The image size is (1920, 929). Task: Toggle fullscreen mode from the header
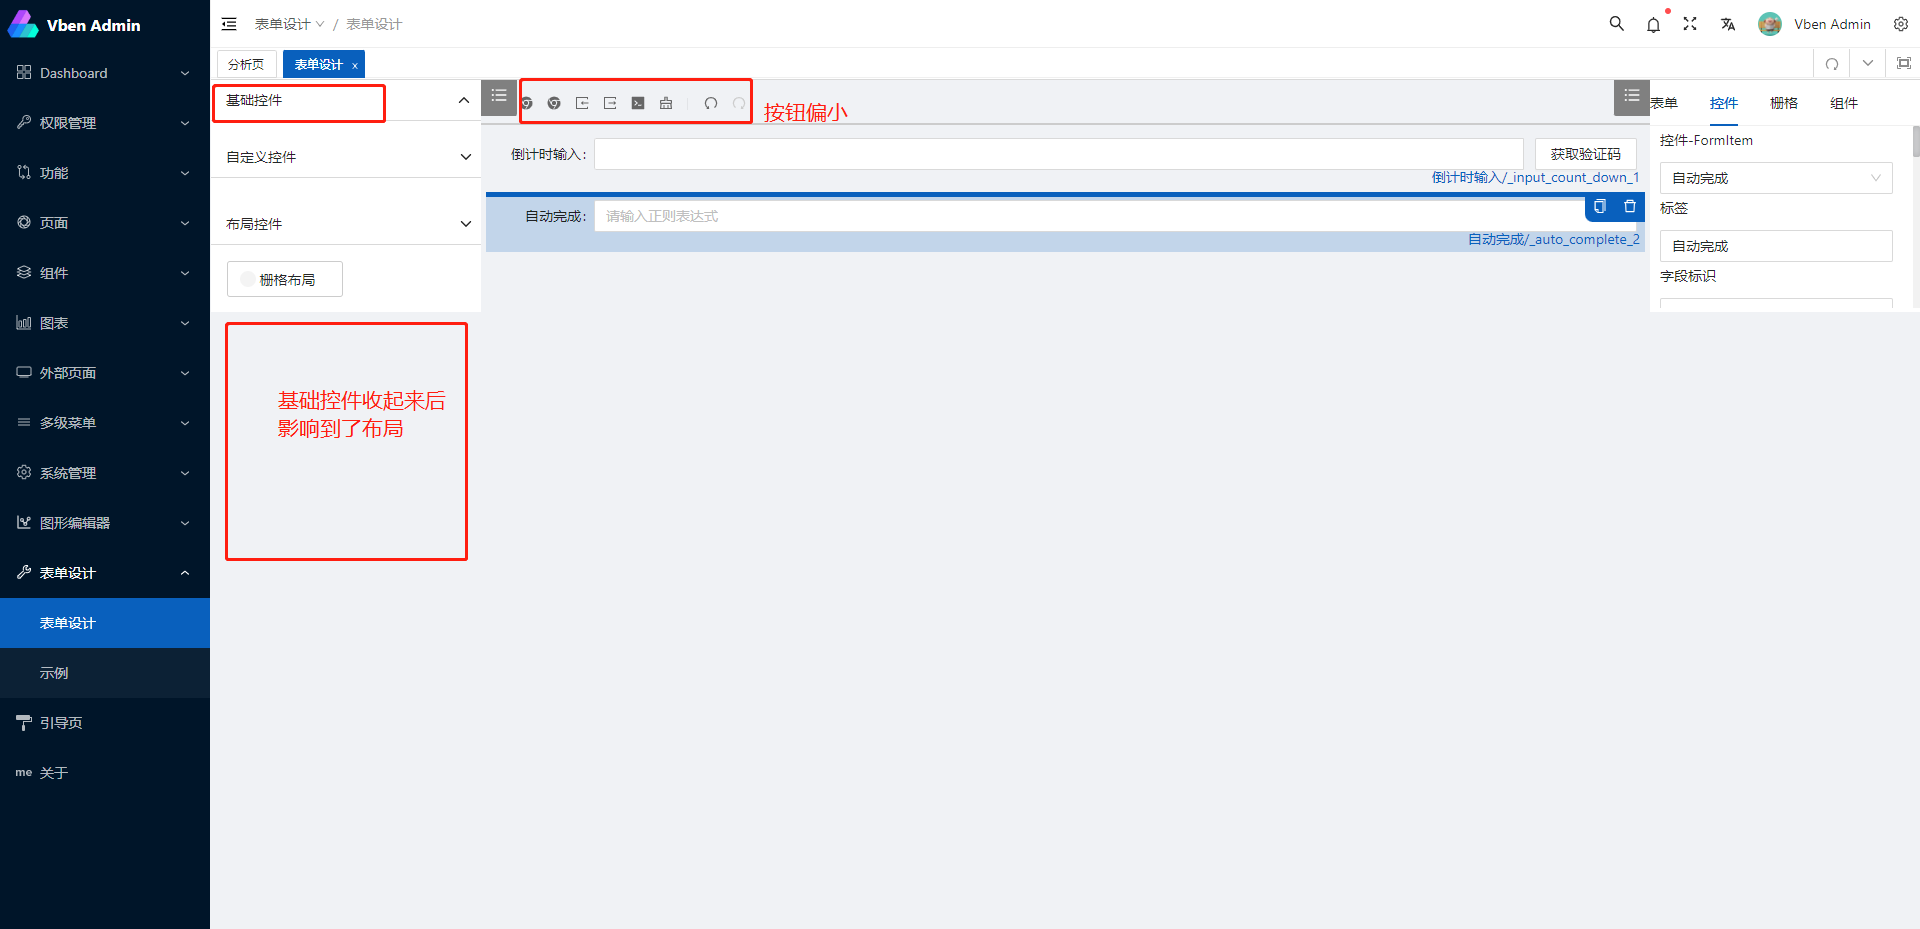pyautogui.click(x=1690, y=23)
